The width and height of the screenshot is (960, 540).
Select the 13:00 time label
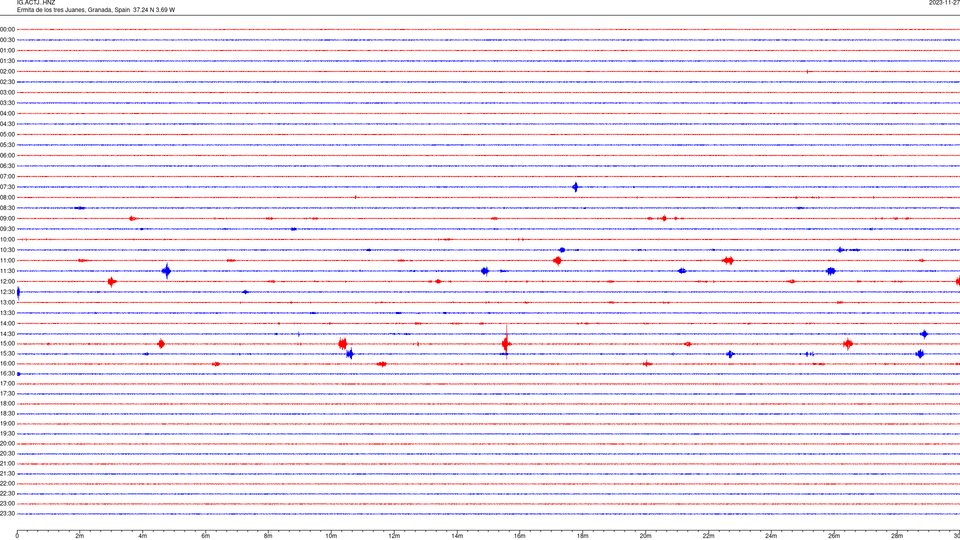coord(7,302)
